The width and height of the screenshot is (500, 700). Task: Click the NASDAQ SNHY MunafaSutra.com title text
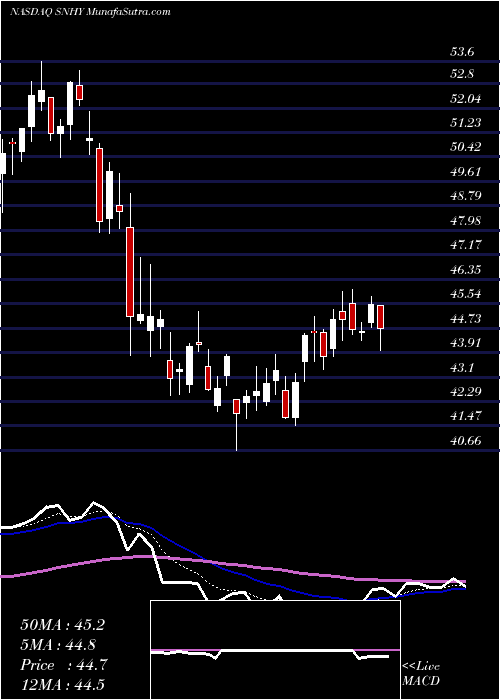(90, 12)
